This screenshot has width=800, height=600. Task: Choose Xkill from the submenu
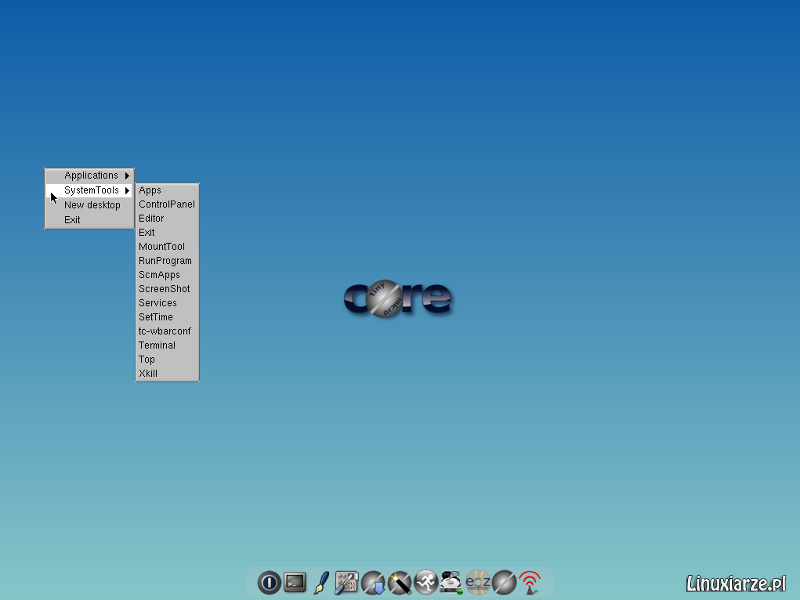(x=167, y=373)
